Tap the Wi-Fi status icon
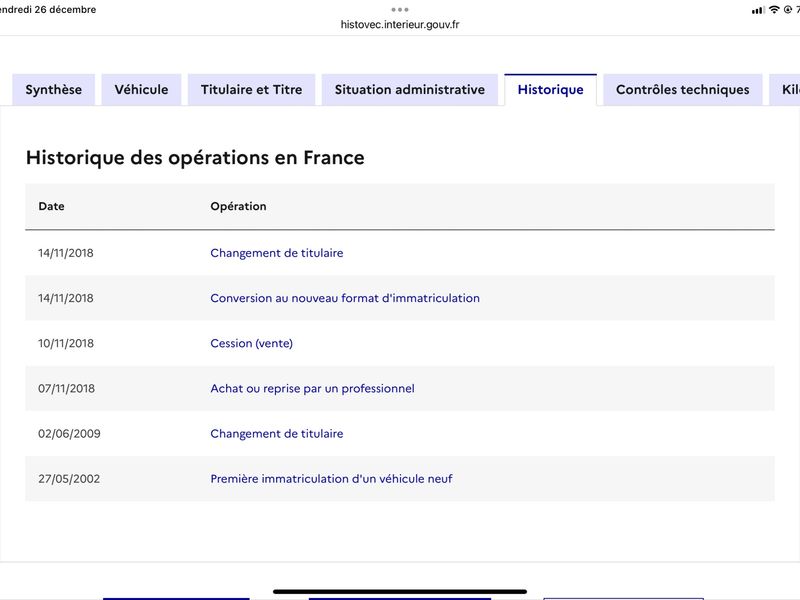 coord(774,10)
